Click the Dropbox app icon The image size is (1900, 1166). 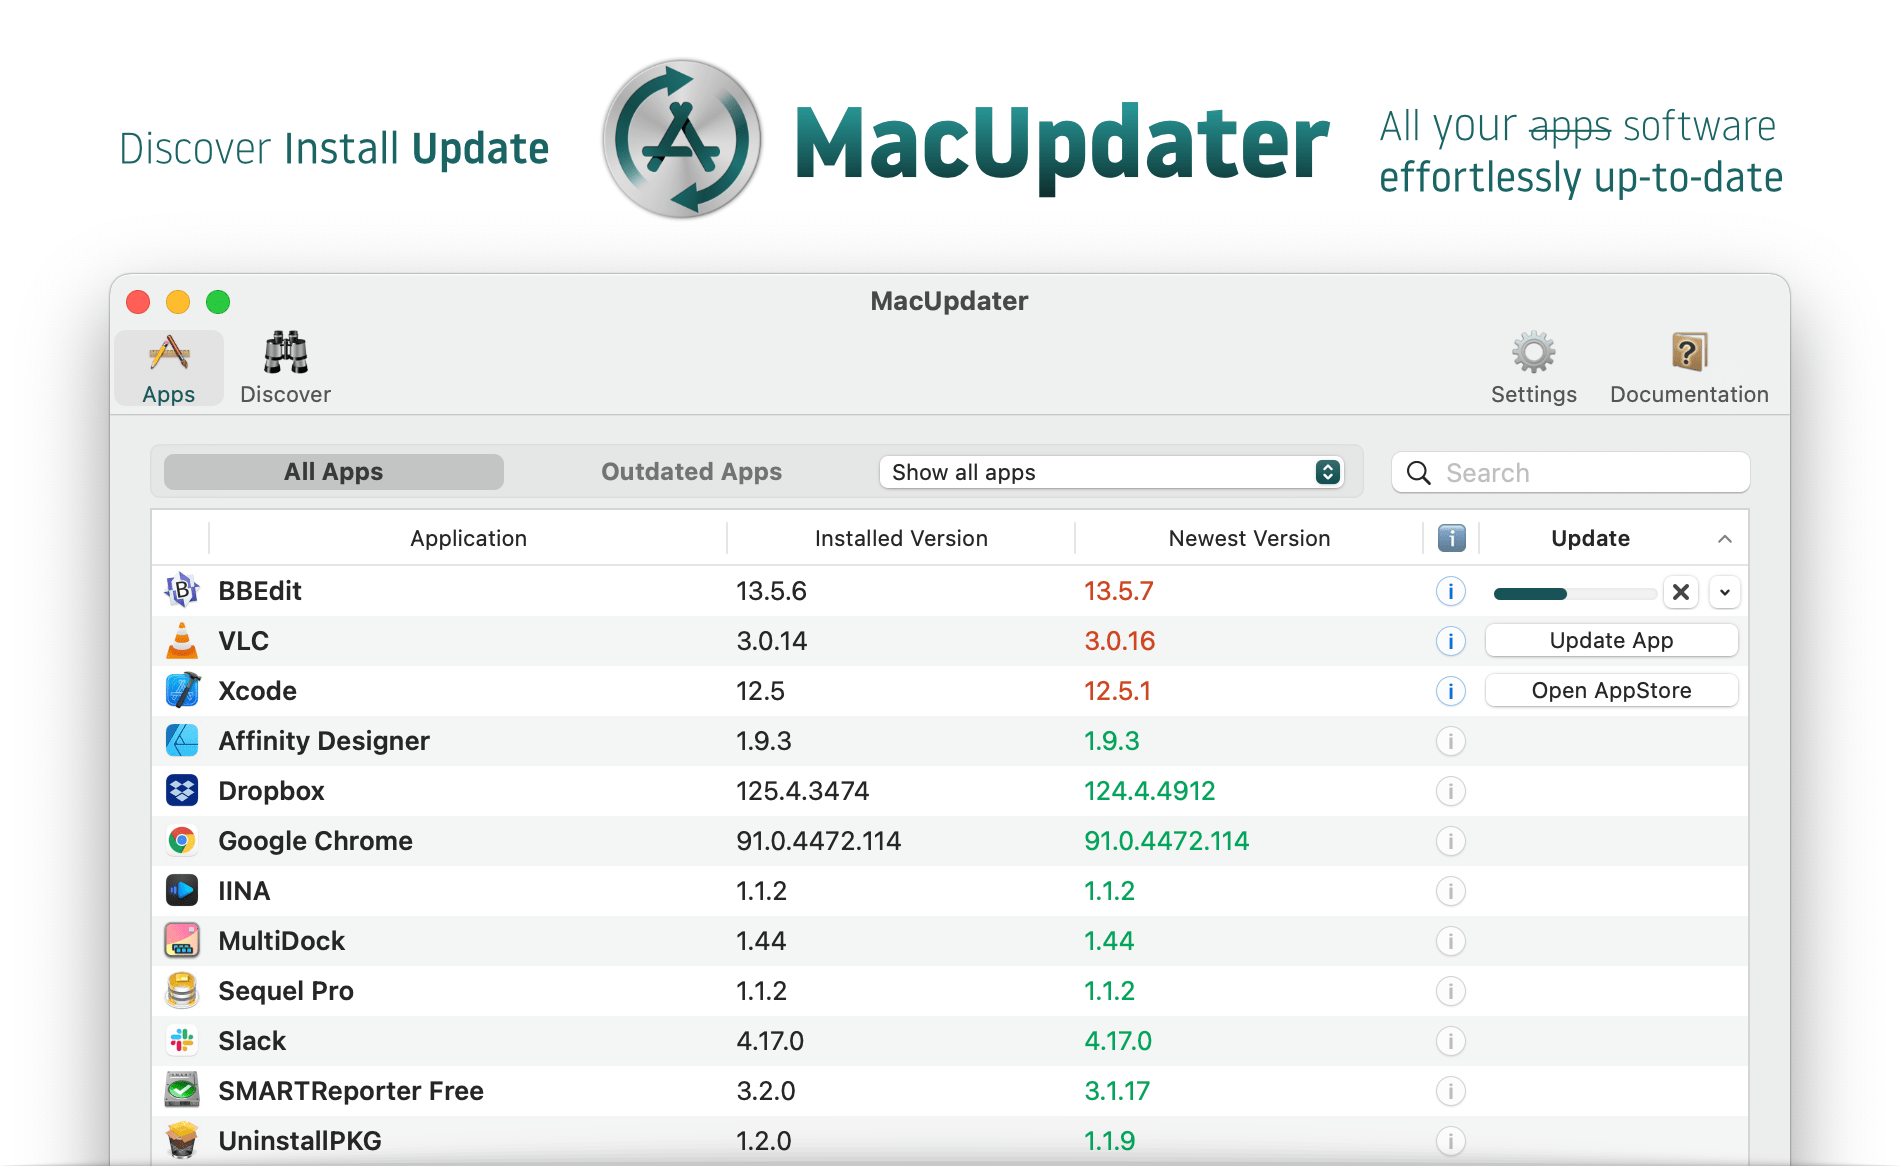(x=182, y=791)
